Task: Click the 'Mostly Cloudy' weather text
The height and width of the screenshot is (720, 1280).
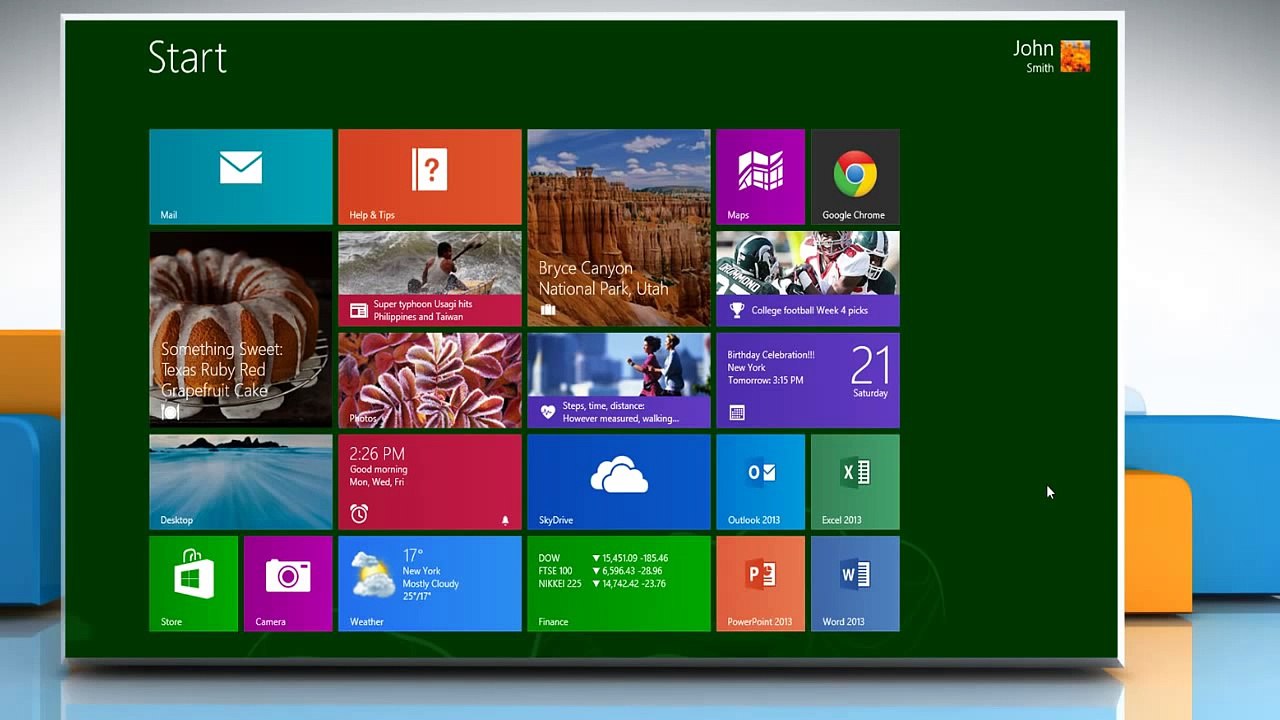Action: coord(431,584)
